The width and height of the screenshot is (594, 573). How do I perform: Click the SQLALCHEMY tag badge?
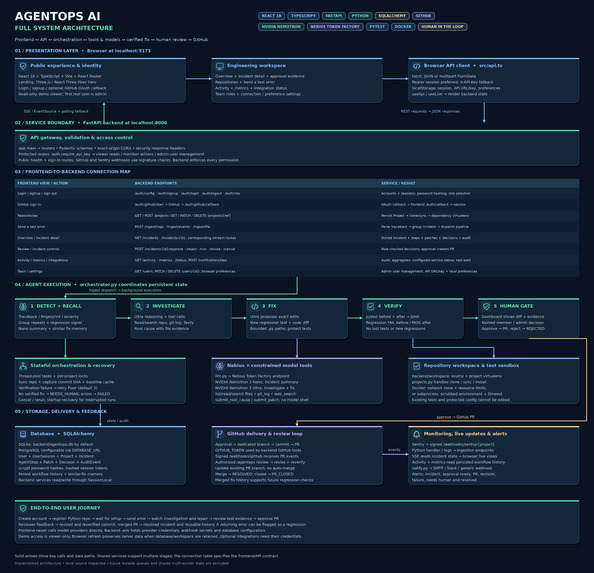(392, 16)
